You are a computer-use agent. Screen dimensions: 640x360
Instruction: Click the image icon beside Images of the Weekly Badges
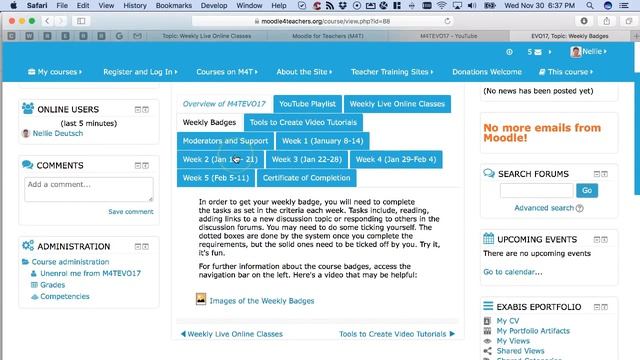pos(201,299)
